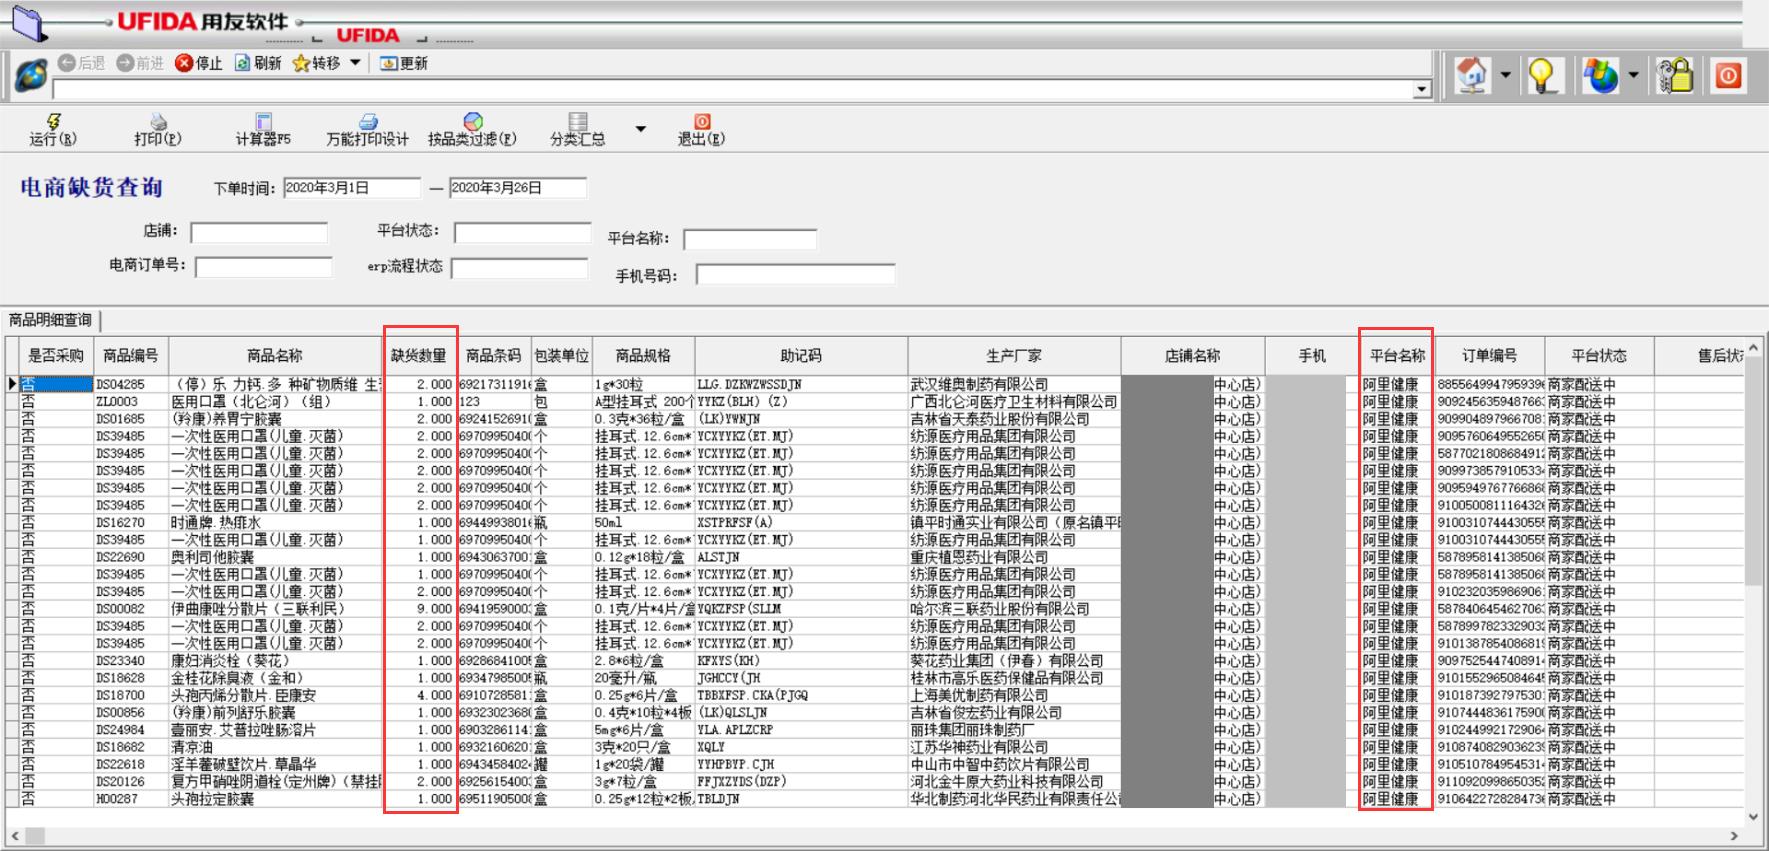1769x851 pixels.
Task: Select the 商品明细查询 tab
Action: (50, 320)
